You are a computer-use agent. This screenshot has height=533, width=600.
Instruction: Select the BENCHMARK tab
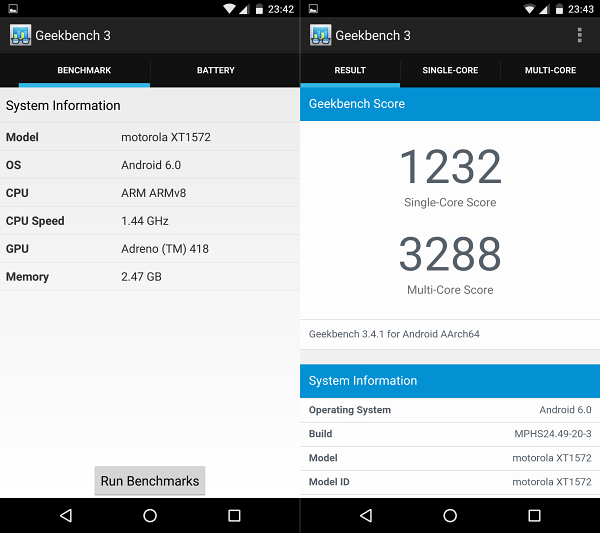pos(84,70)
